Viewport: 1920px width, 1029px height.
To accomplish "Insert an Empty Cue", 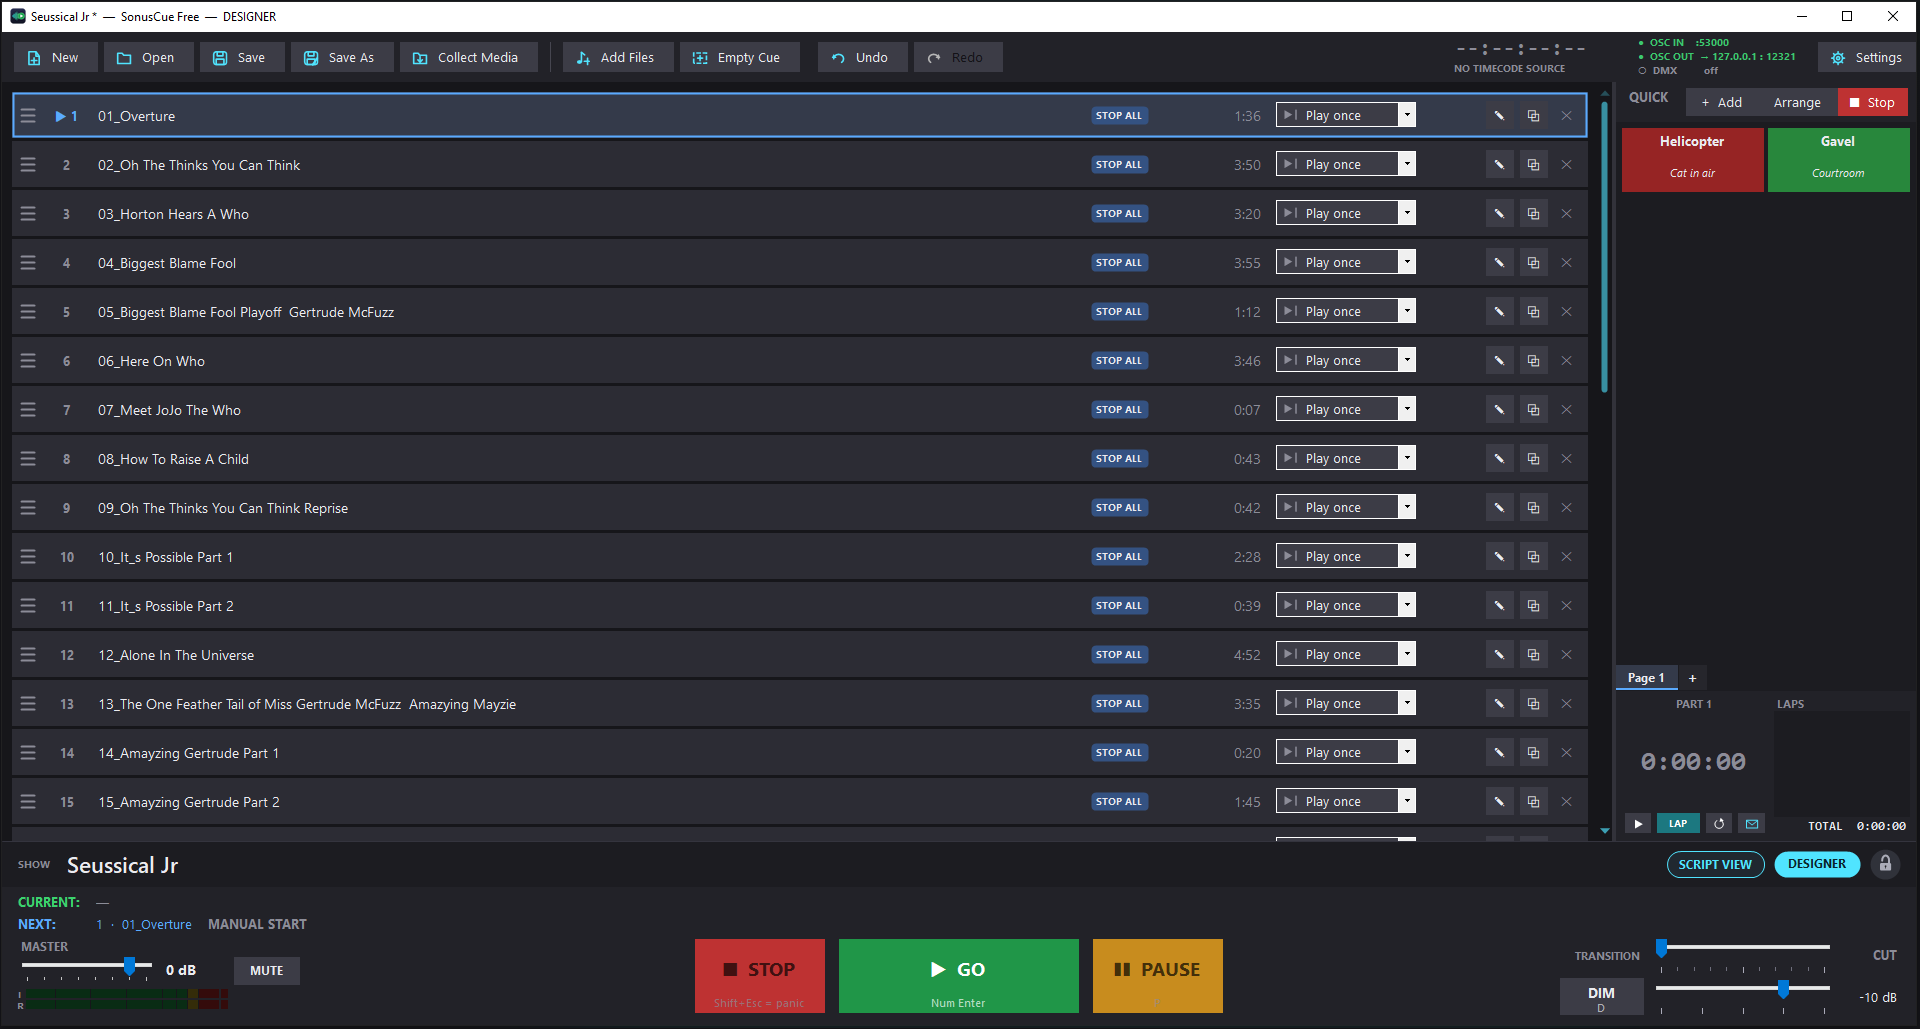I will 739,58.
